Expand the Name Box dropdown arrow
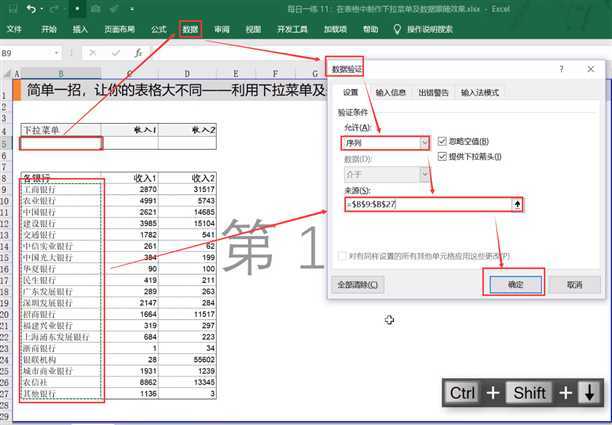Screen dimensions: 612x425 coord(57,53)
